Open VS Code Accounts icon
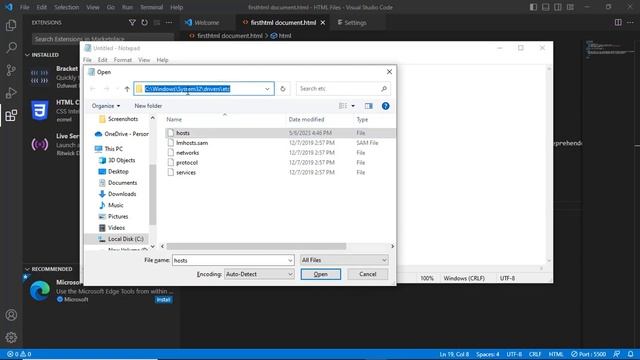This screenshot has width=640, height=360. (x=11, y=315)
